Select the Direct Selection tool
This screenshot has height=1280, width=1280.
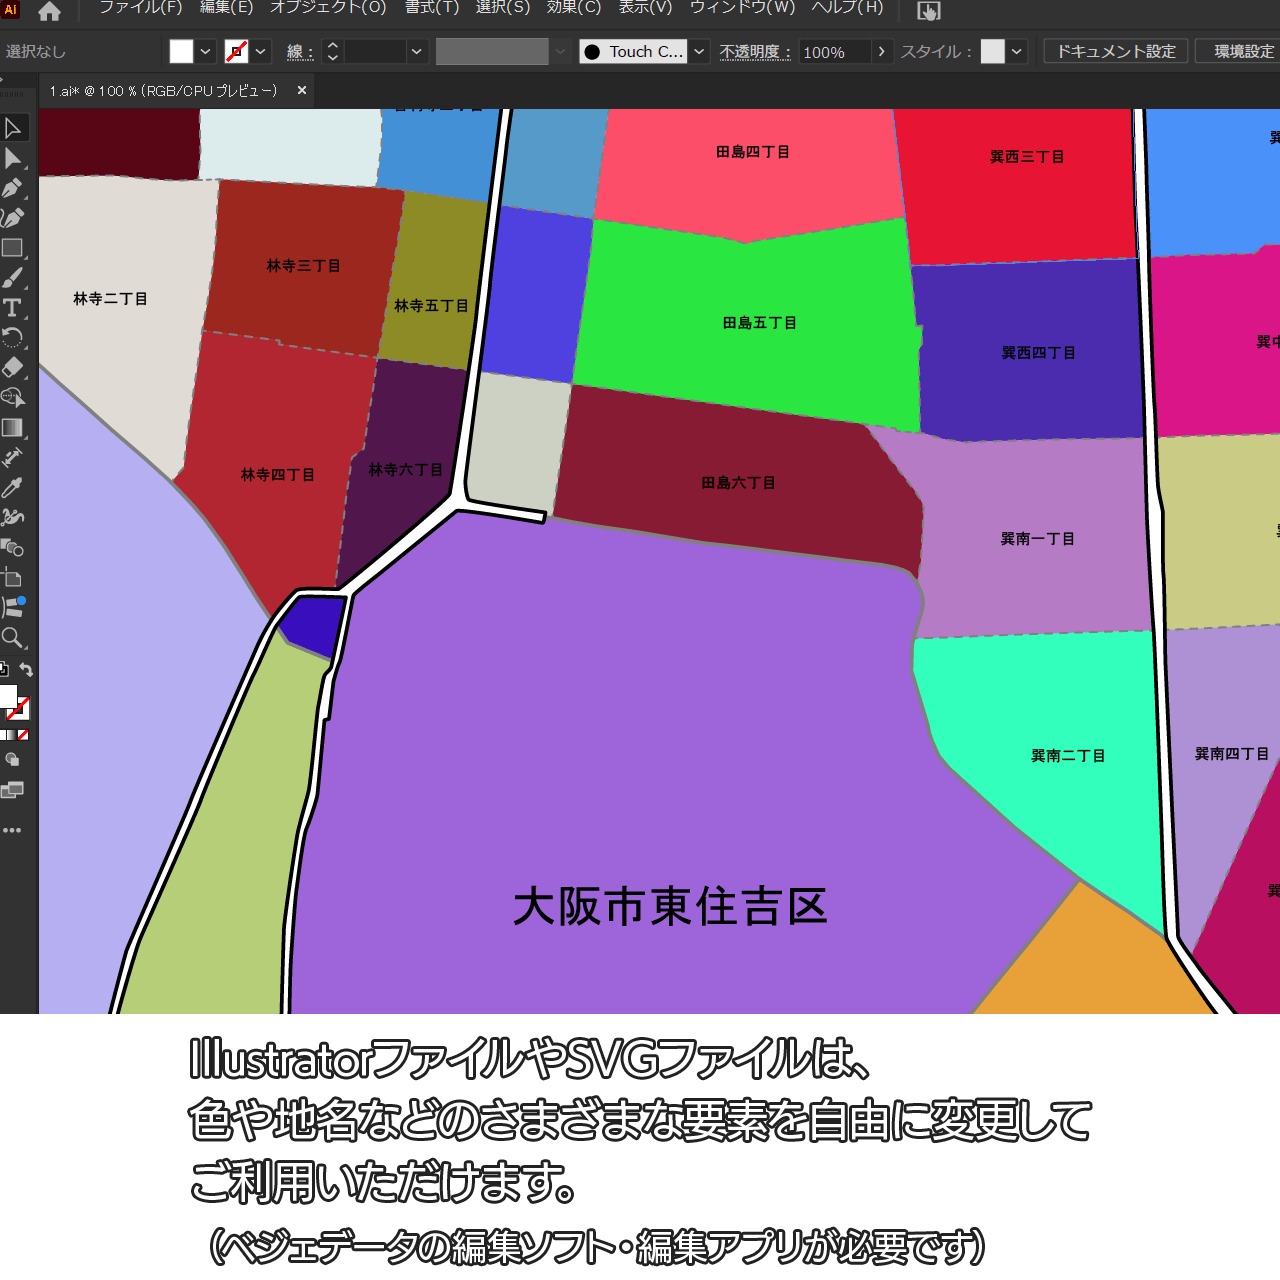click(x=13, y=158)
